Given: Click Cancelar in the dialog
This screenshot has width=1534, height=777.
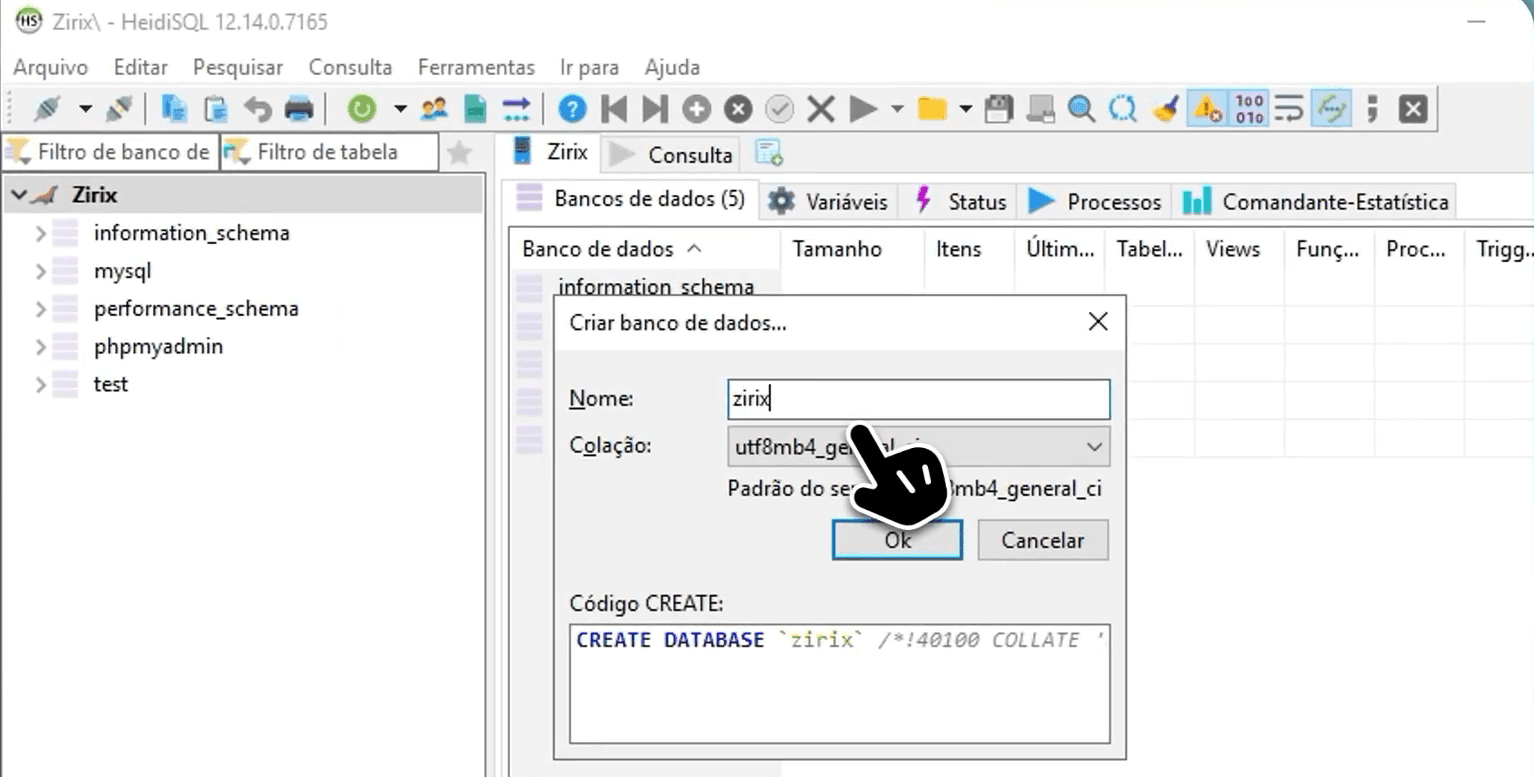Looking at the screenshot, I should [x=1043, y=540].
